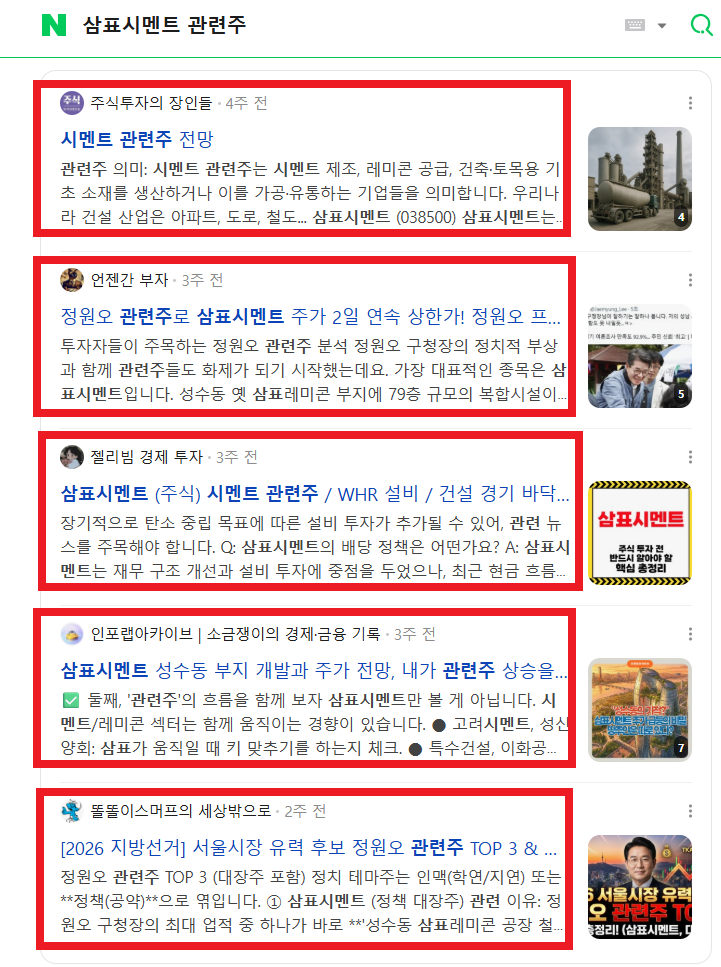This screenshot has height=967, width=721.
Task: Click 똘똘이스머프의 세상밖으로 blog name
Action: (x=181, y=811)
